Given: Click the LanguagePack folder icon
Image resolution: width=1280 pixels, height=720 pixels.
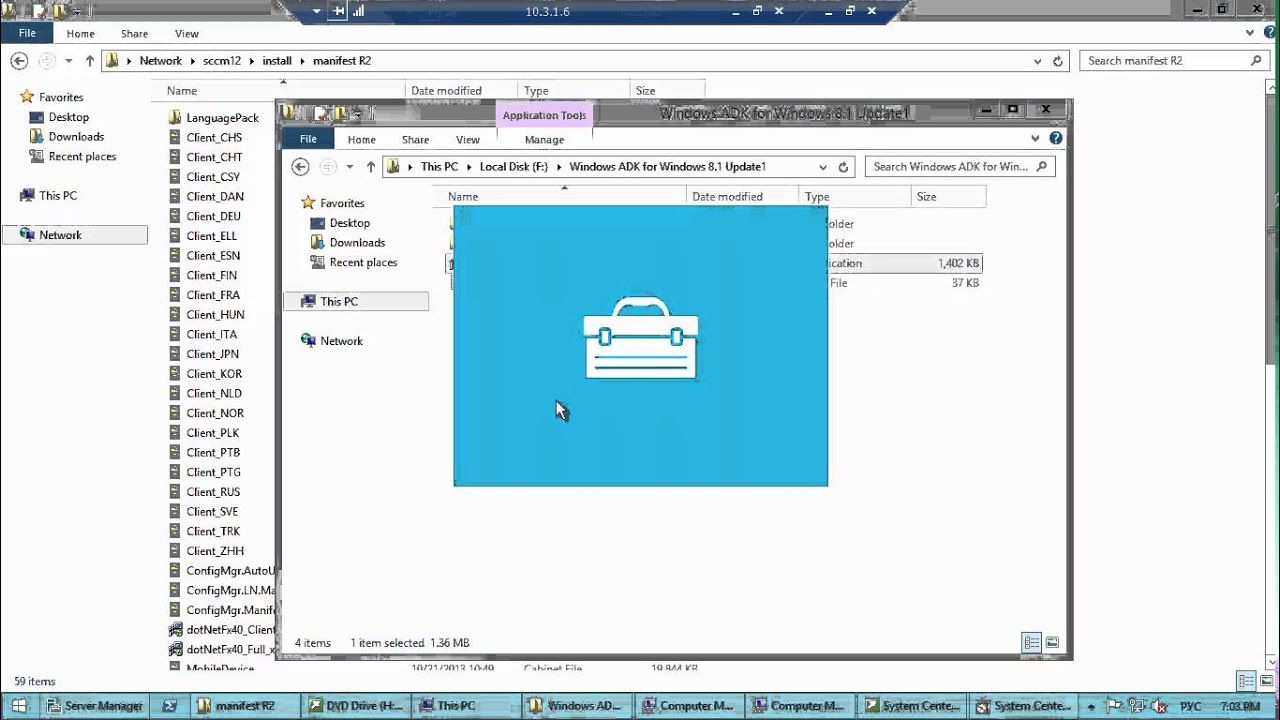Looking at the screenshot, I should (176, 118).
